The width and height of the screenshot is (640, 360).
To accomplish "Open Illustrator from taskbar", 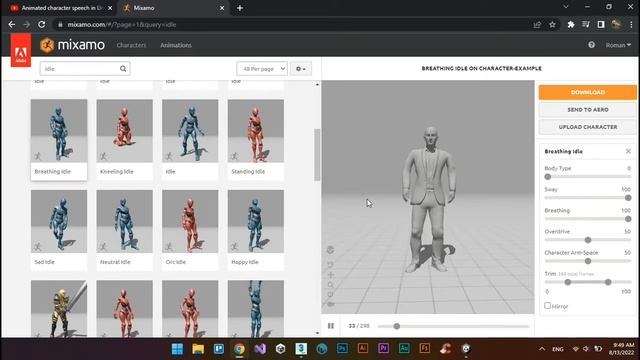I will tap(362, 349).
